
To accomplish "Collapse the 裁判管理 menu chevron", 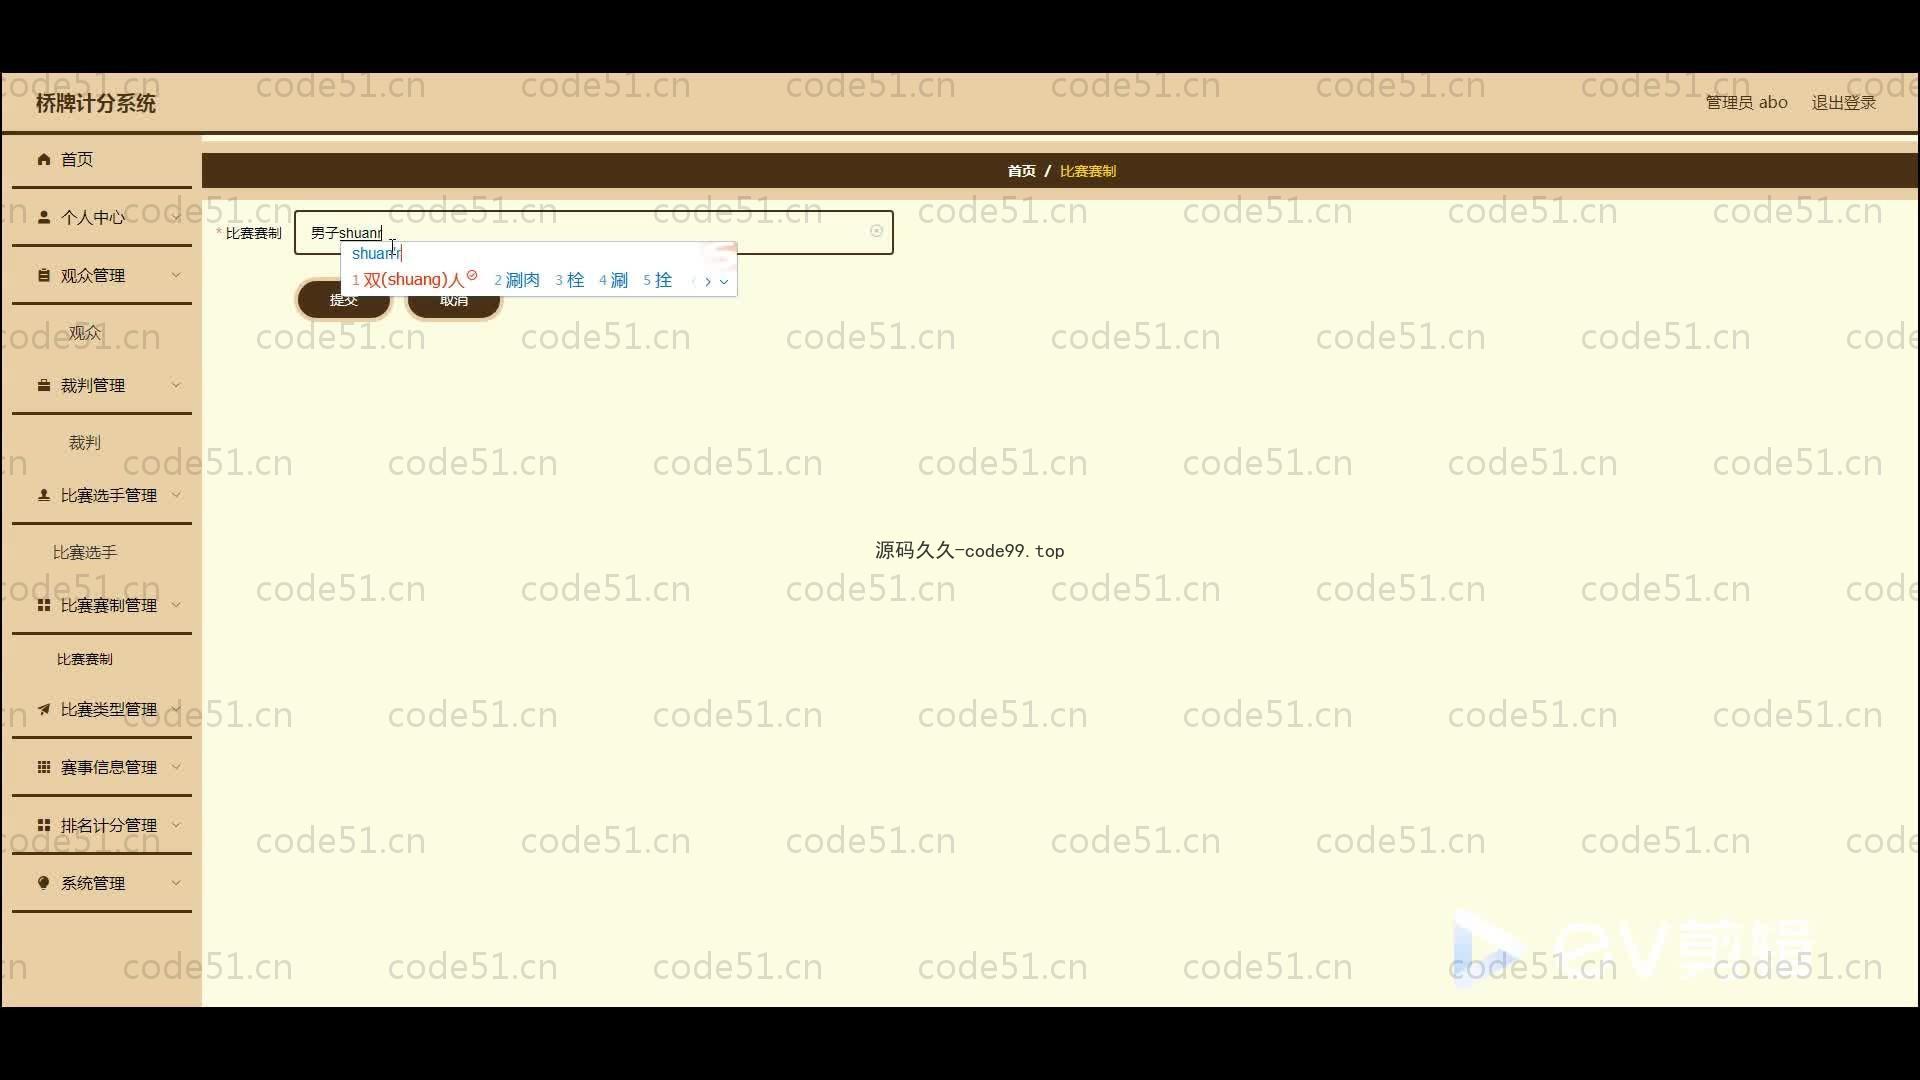I will [176, 385].
